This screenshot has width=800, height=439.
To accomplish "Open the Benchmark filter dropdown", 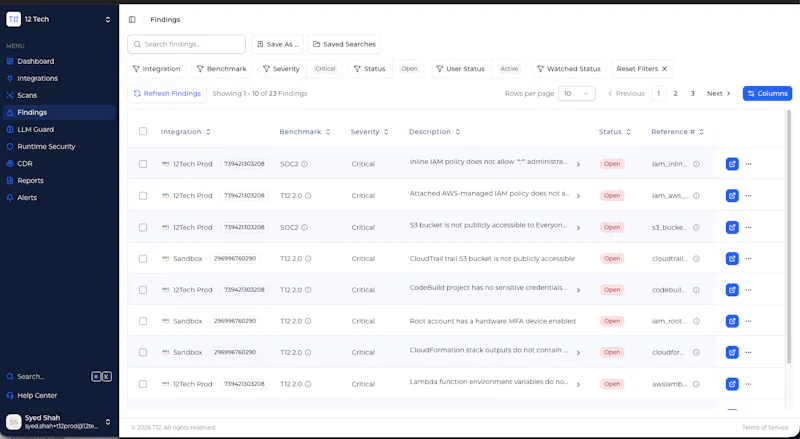I will click(x=222, y=69).
